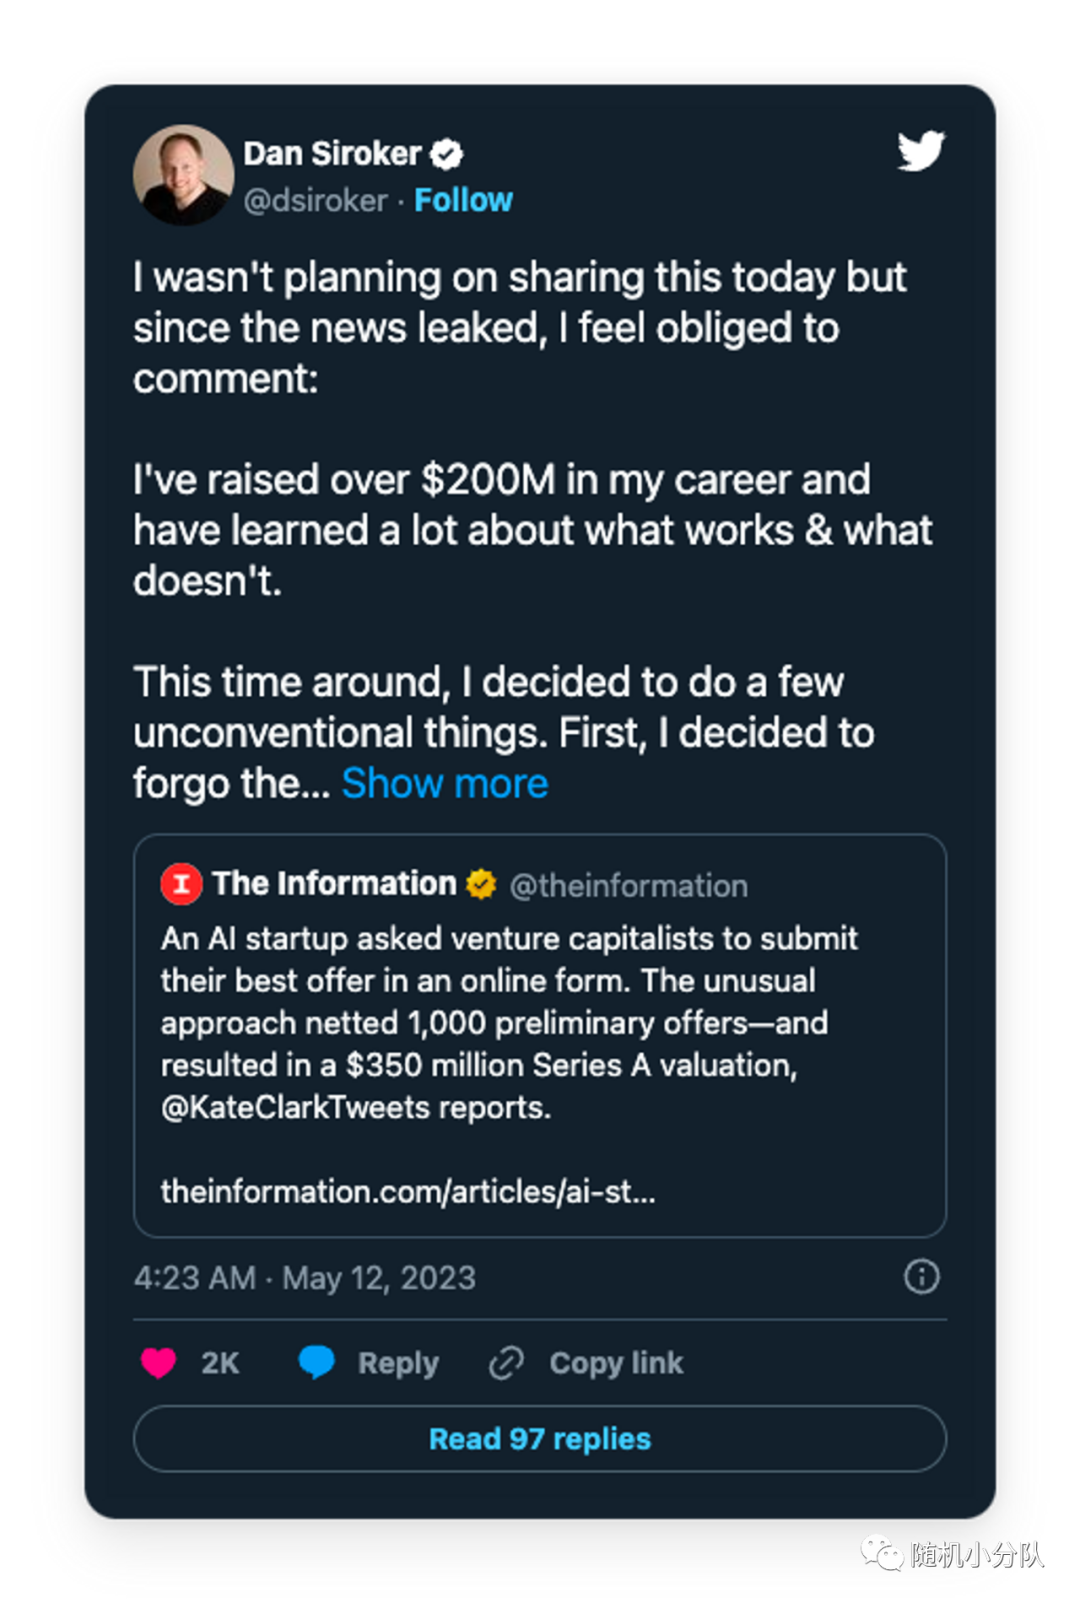Open Dan Siroker's profile photo

tap(184, 175)
